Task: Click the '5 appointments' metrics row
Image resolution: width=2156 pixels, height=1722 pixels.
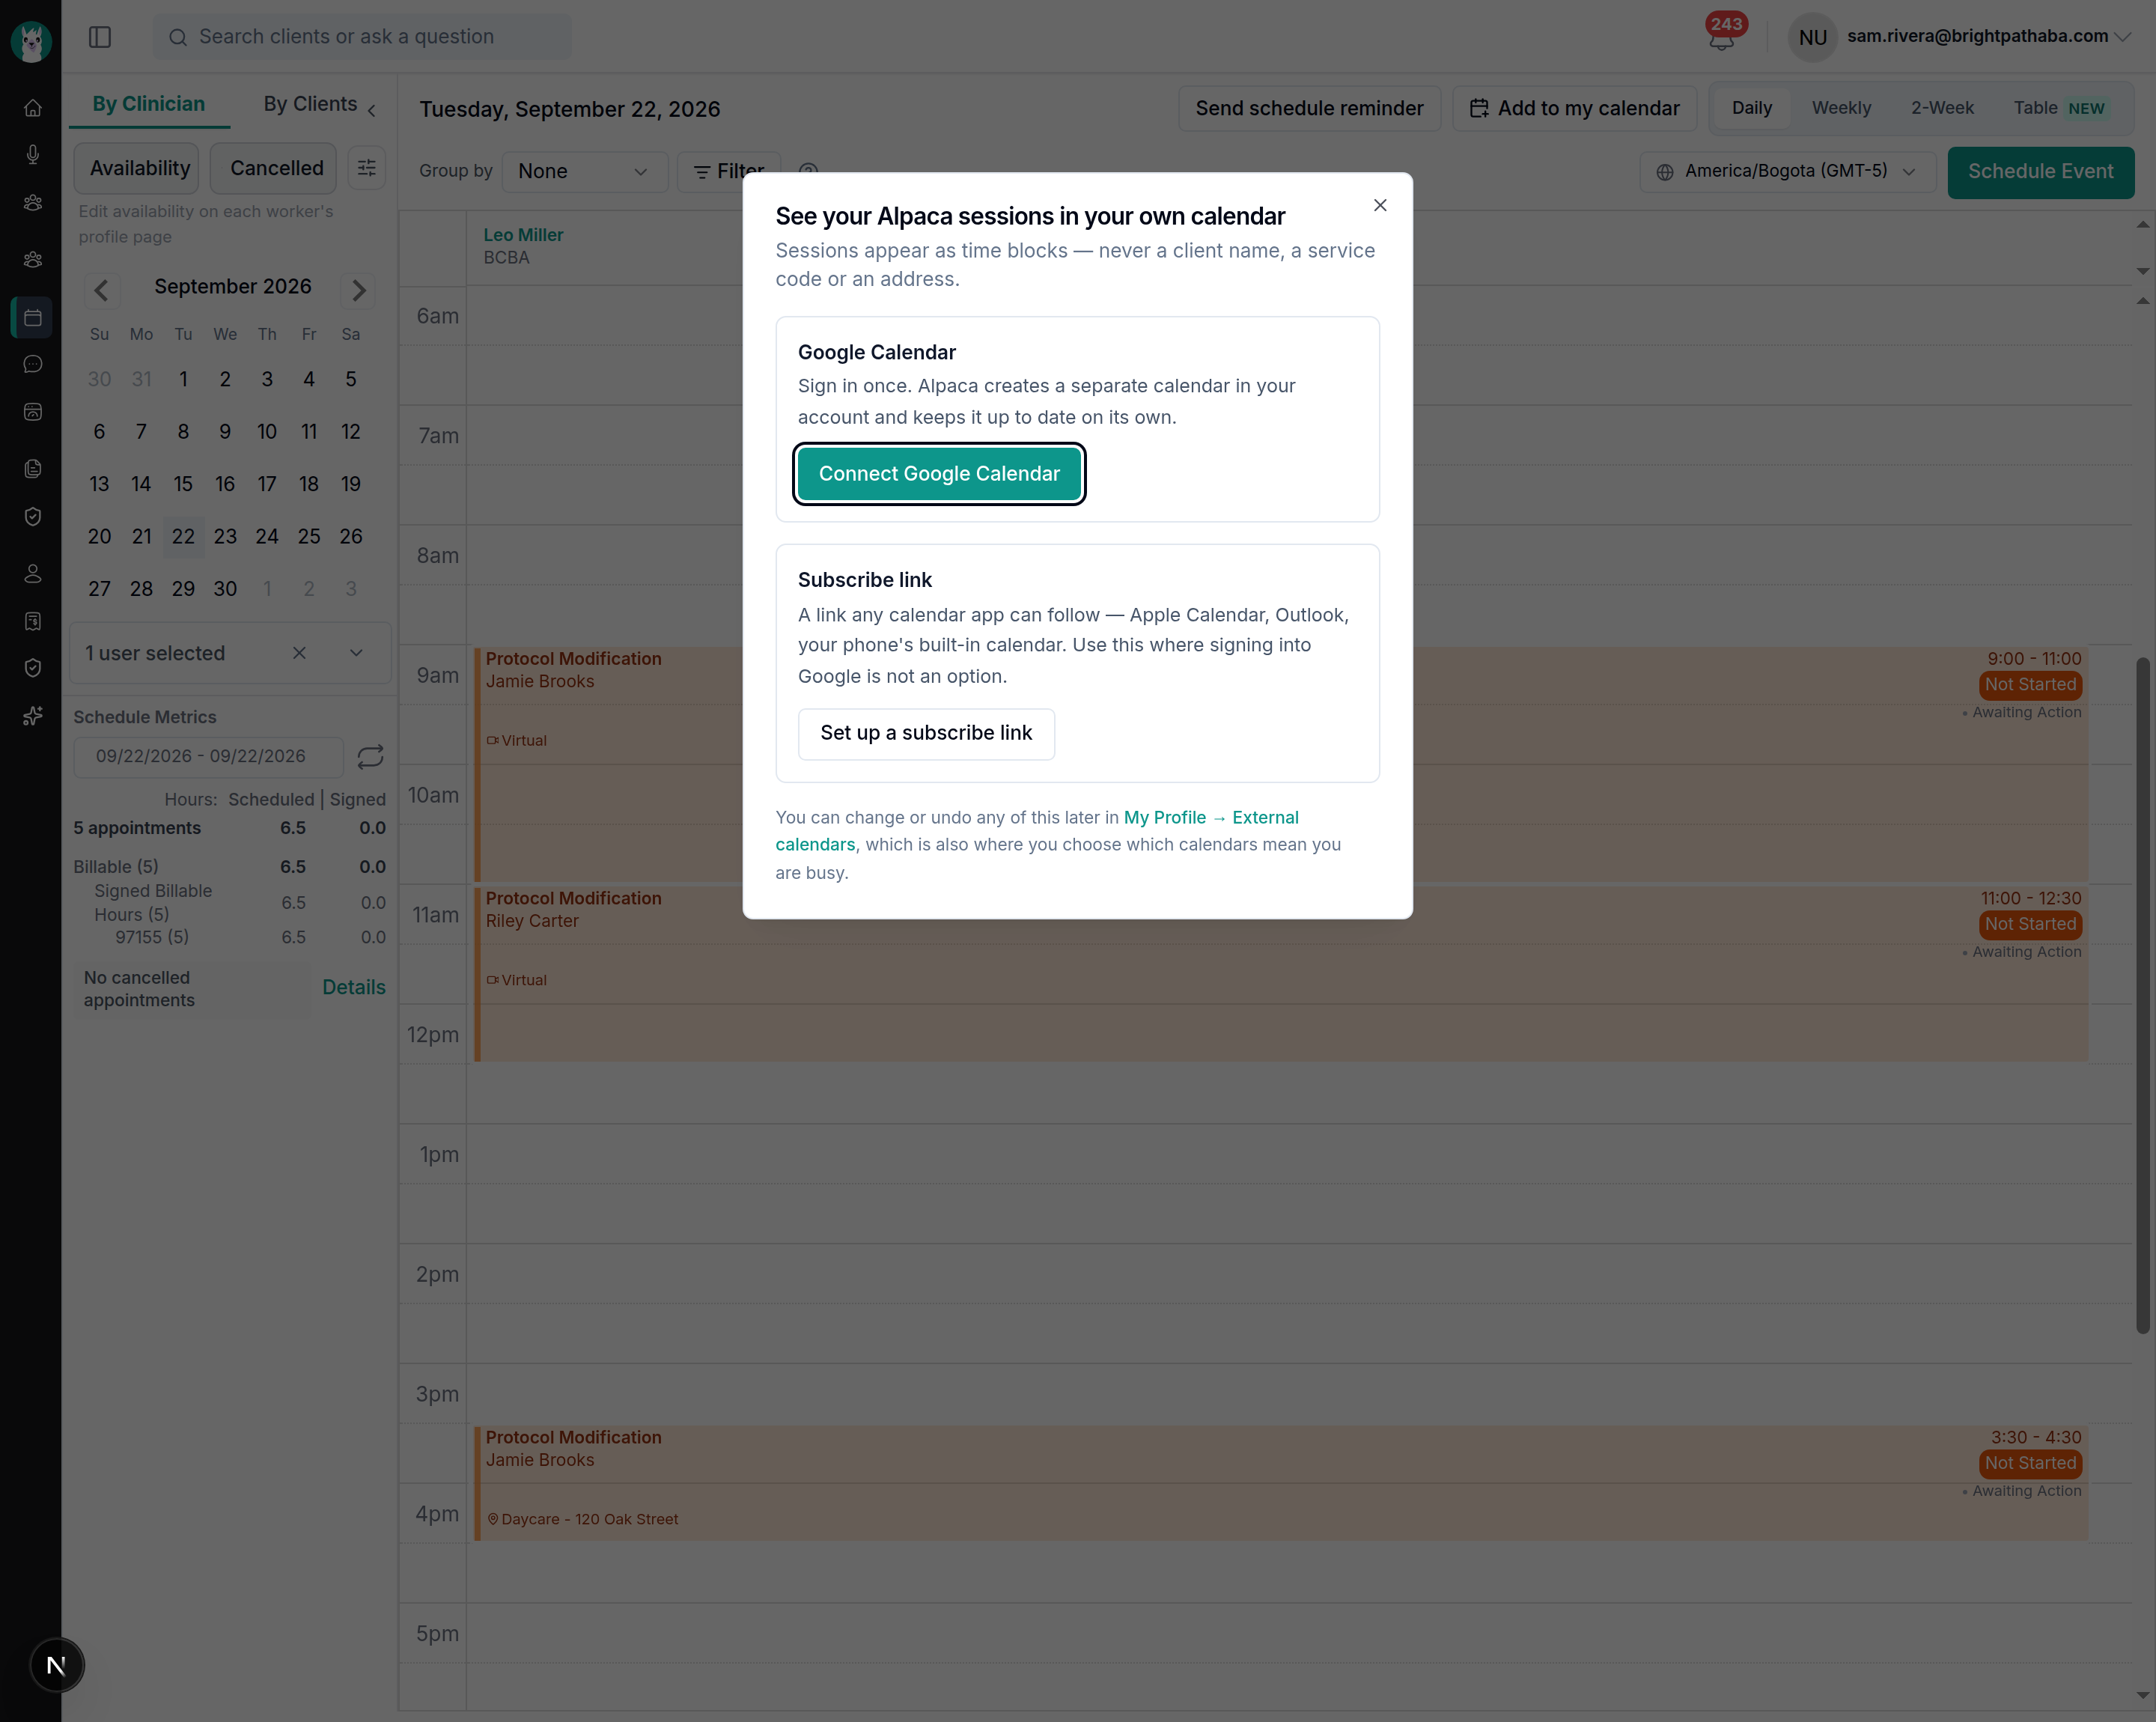Action: (x=229, y=828)
